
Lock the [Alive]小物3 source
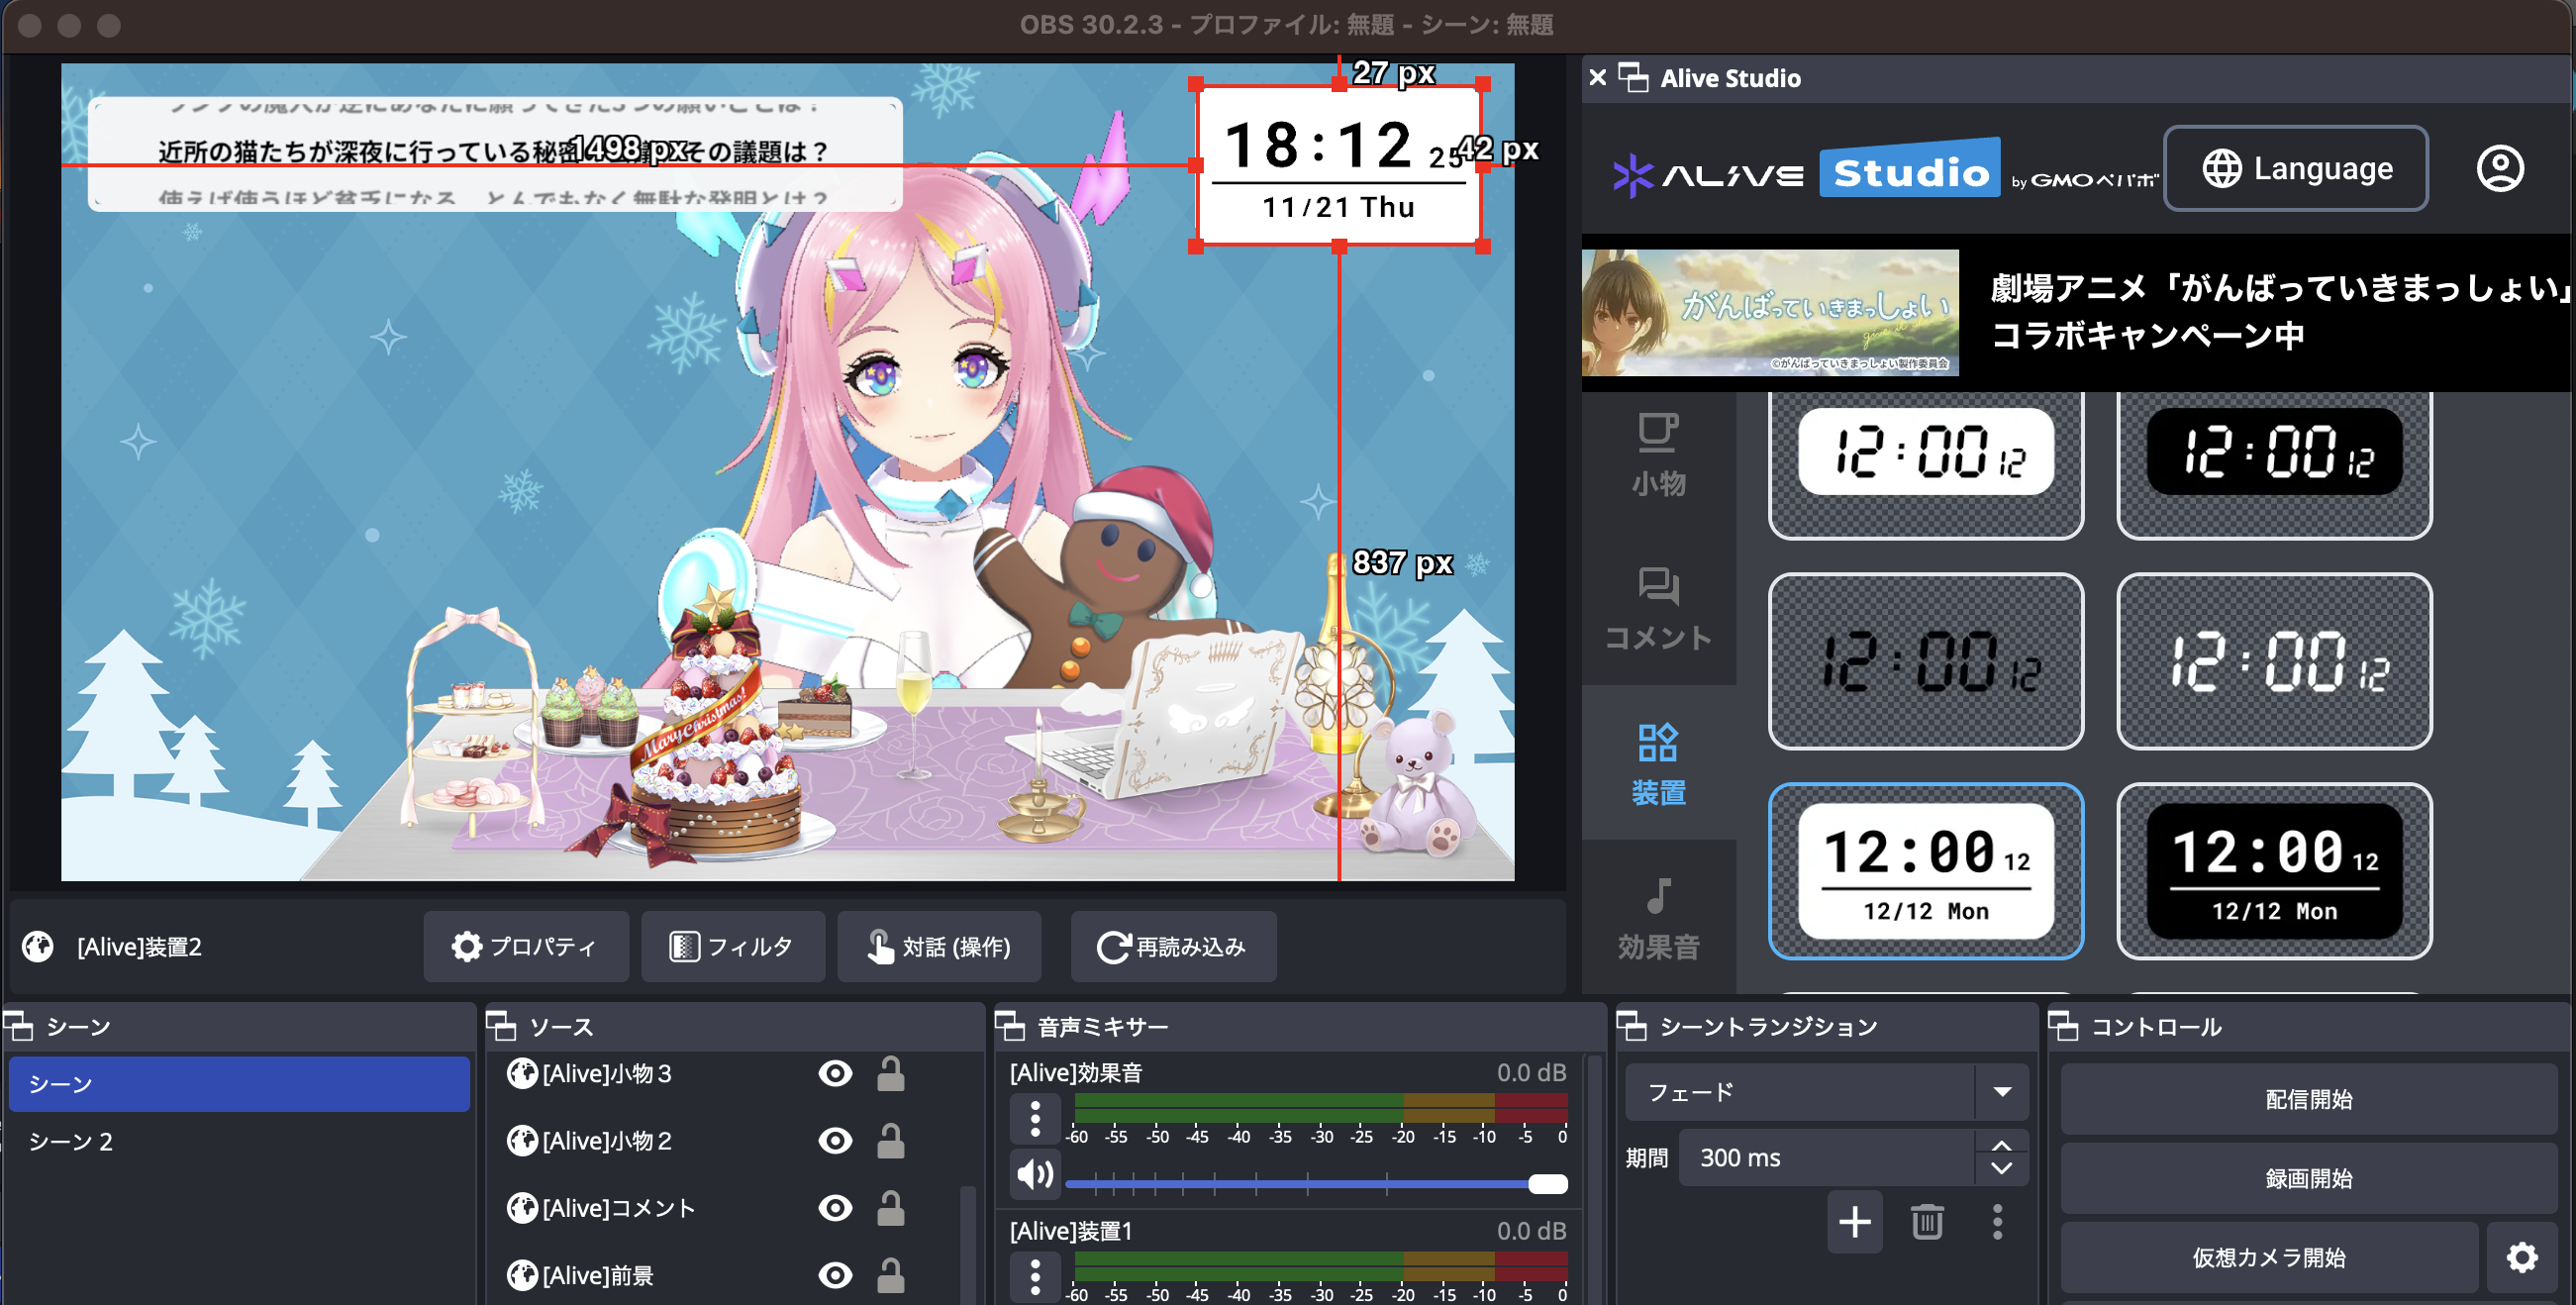[890, 1073]
